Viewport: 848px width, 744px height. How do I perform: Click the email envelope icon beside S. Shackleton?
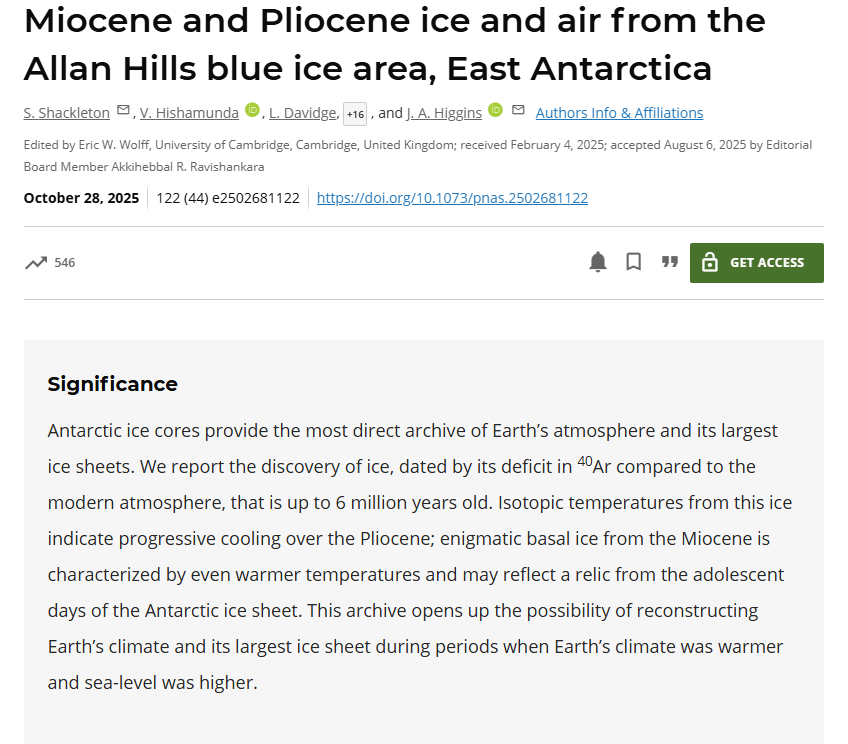[x=123, y=110]
